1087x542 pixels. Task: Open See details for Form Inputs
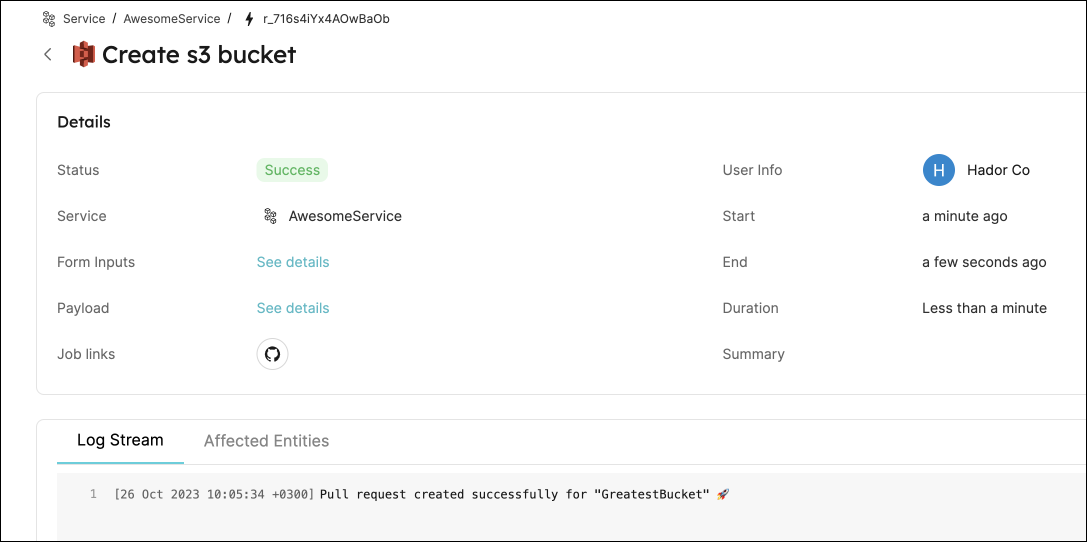[293, 262]
